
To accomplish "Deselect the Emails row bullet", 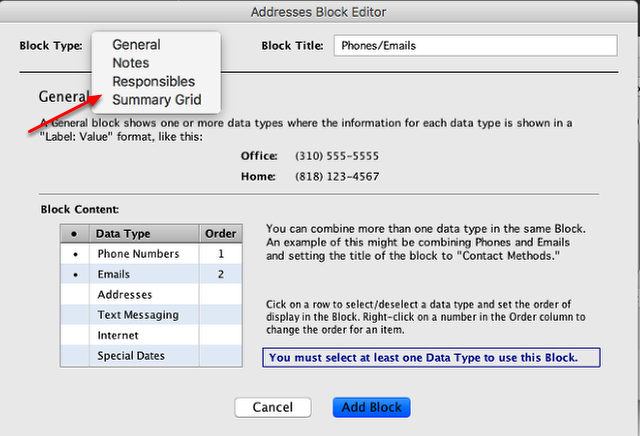I will coord(75,274).
